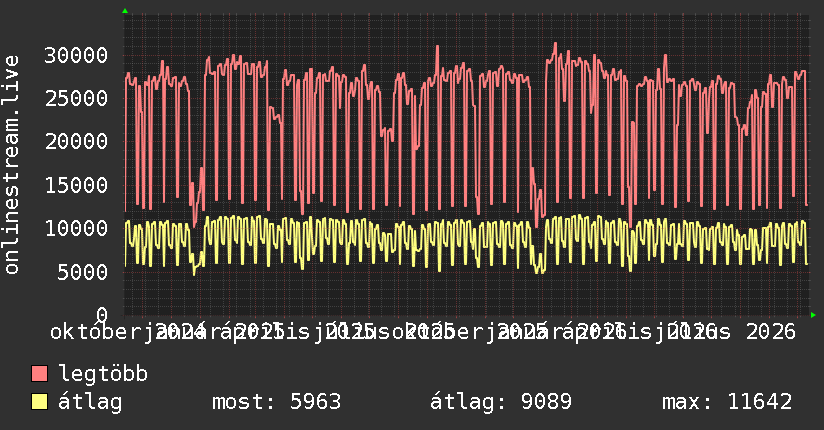Click the most: 5963 value
Image resolution: width=824 pixels, height=430 pixels.
pos(276,402)
